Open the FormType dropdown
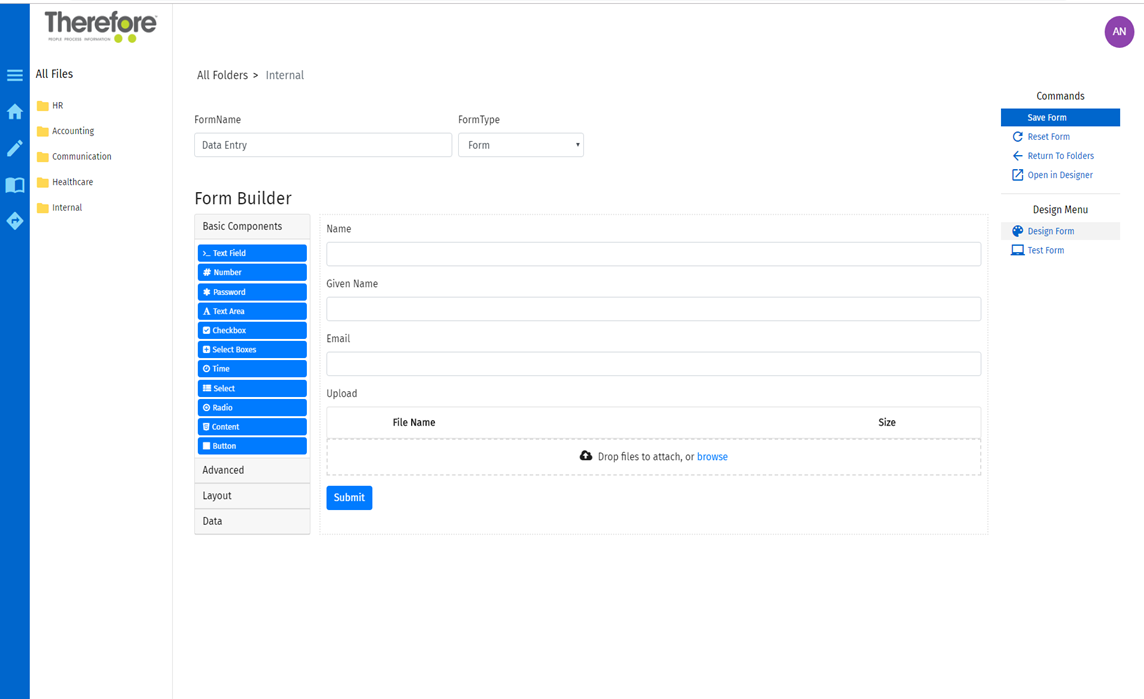This screenshot has height=699, width=1144. pyautogui.click(x=520, y=144)
